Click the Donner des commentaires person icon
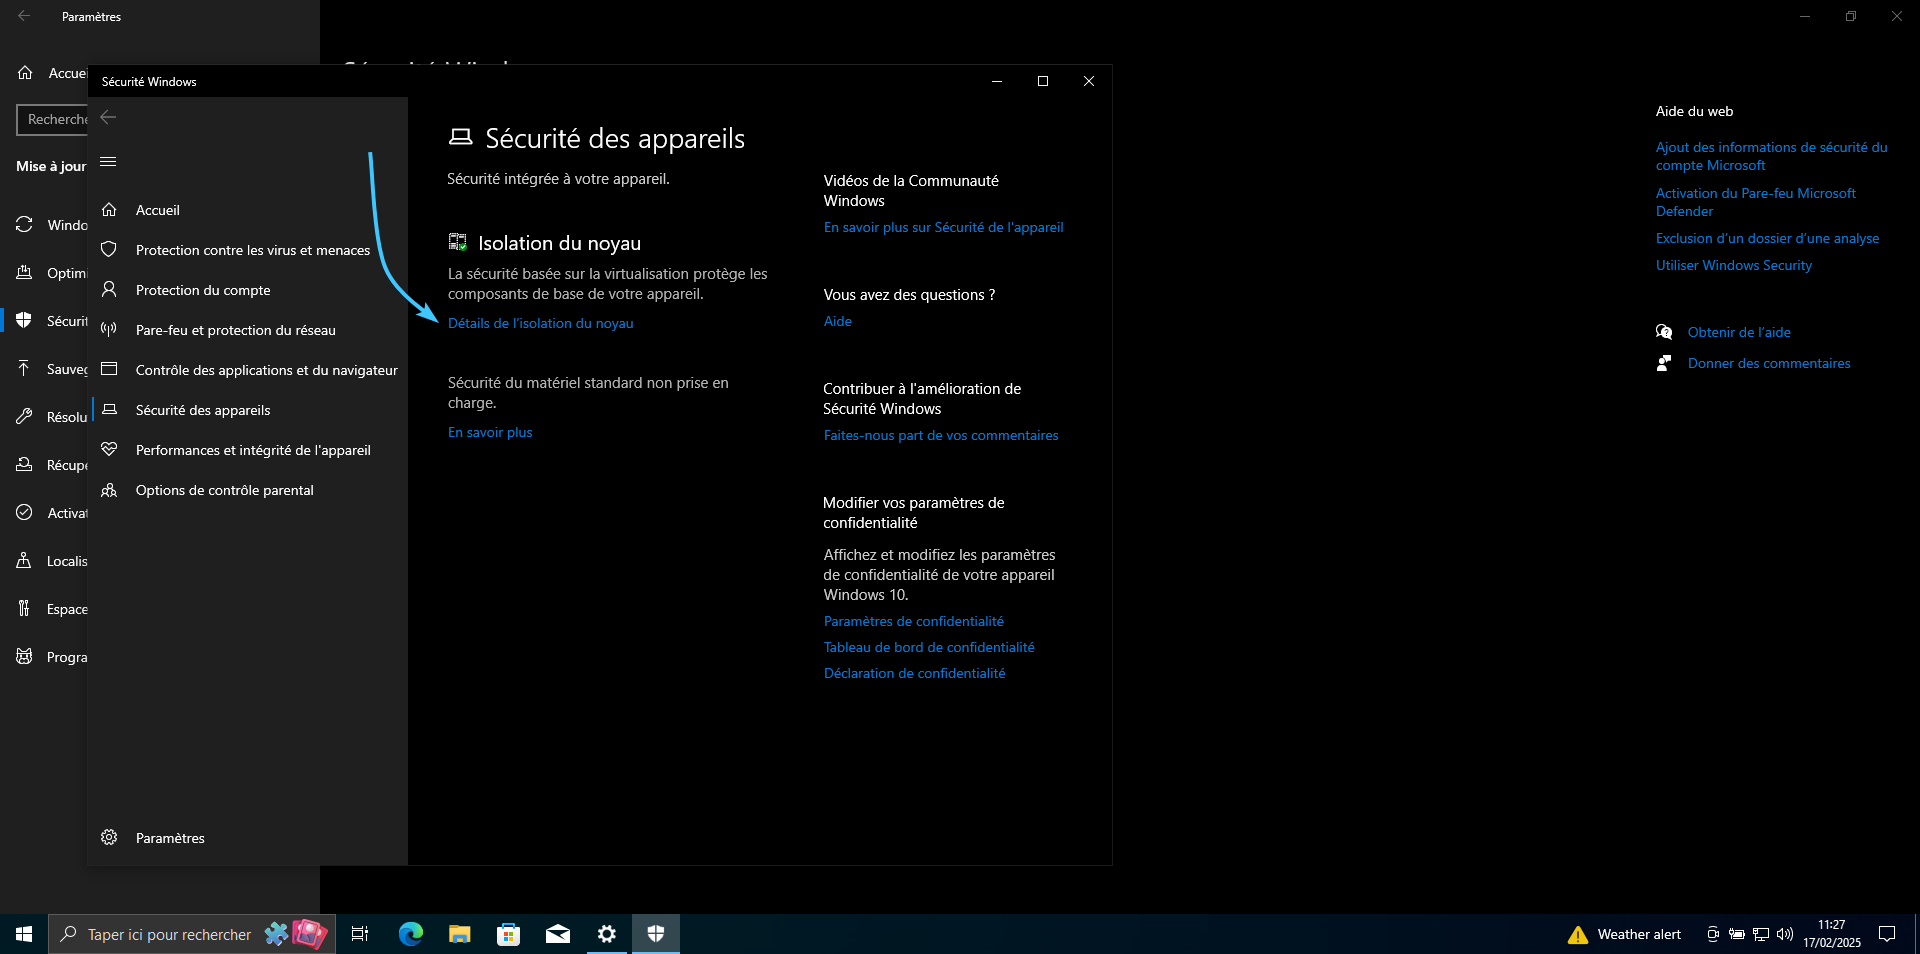Image resolution: width=1920 pixels, height=954 pixels. (1664, 363)
